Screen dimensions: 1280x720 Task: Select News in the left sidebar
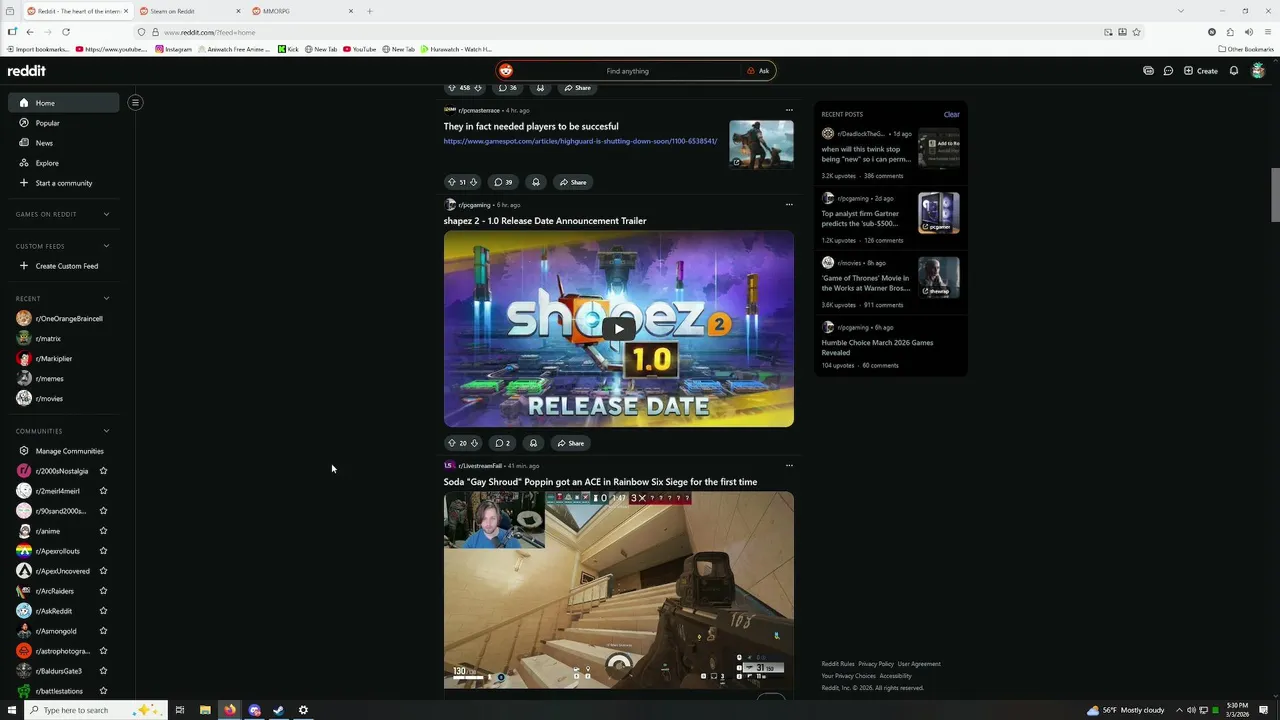pyautogui.click(x=63, y=143)
